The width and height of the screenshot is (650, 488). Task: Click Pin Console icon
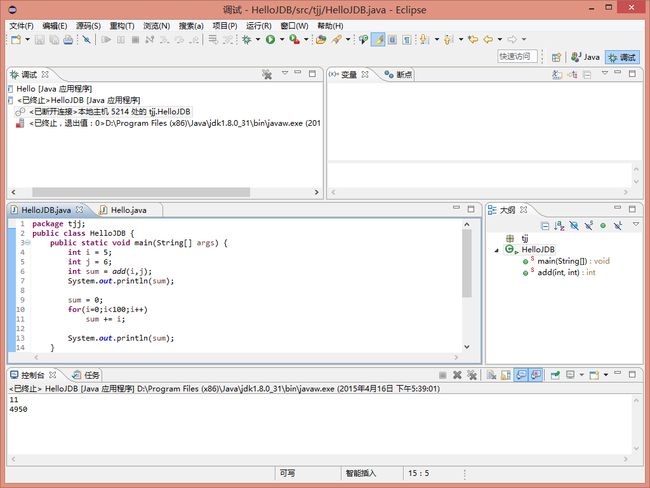click(555, 375)
